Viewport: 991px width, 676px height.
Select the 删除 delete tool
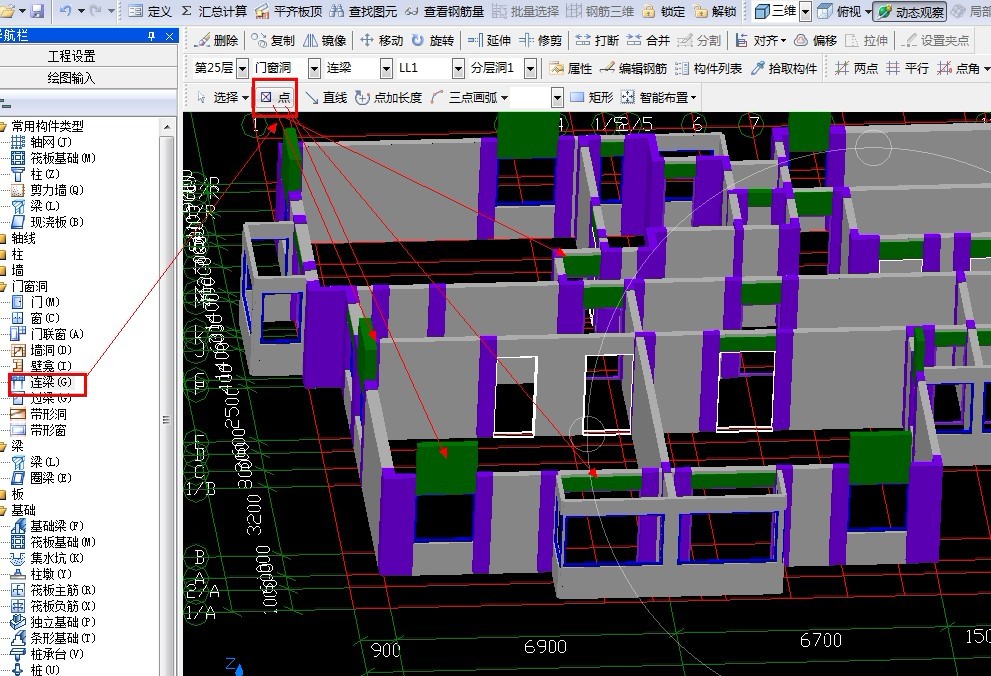(x=217, y=40)
